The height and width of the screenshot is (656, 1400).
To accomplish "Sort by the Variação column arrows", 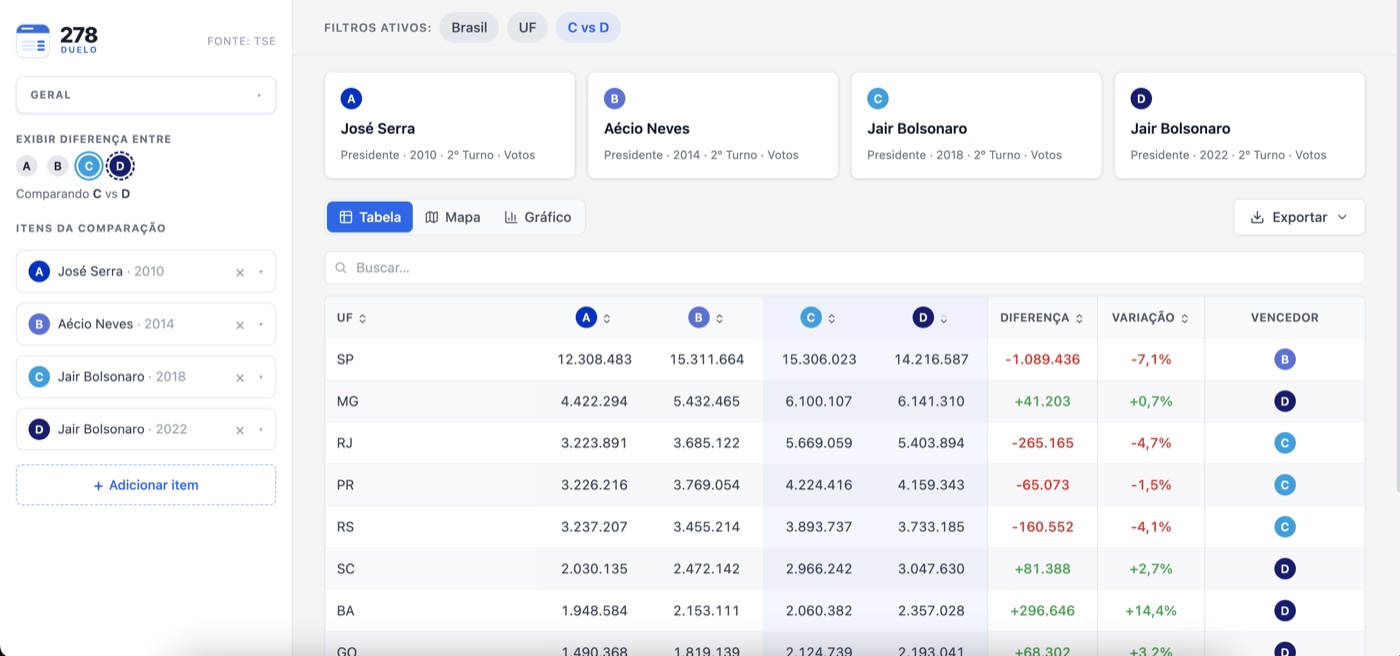I will pyautogui.click(x=1184, y=318).
